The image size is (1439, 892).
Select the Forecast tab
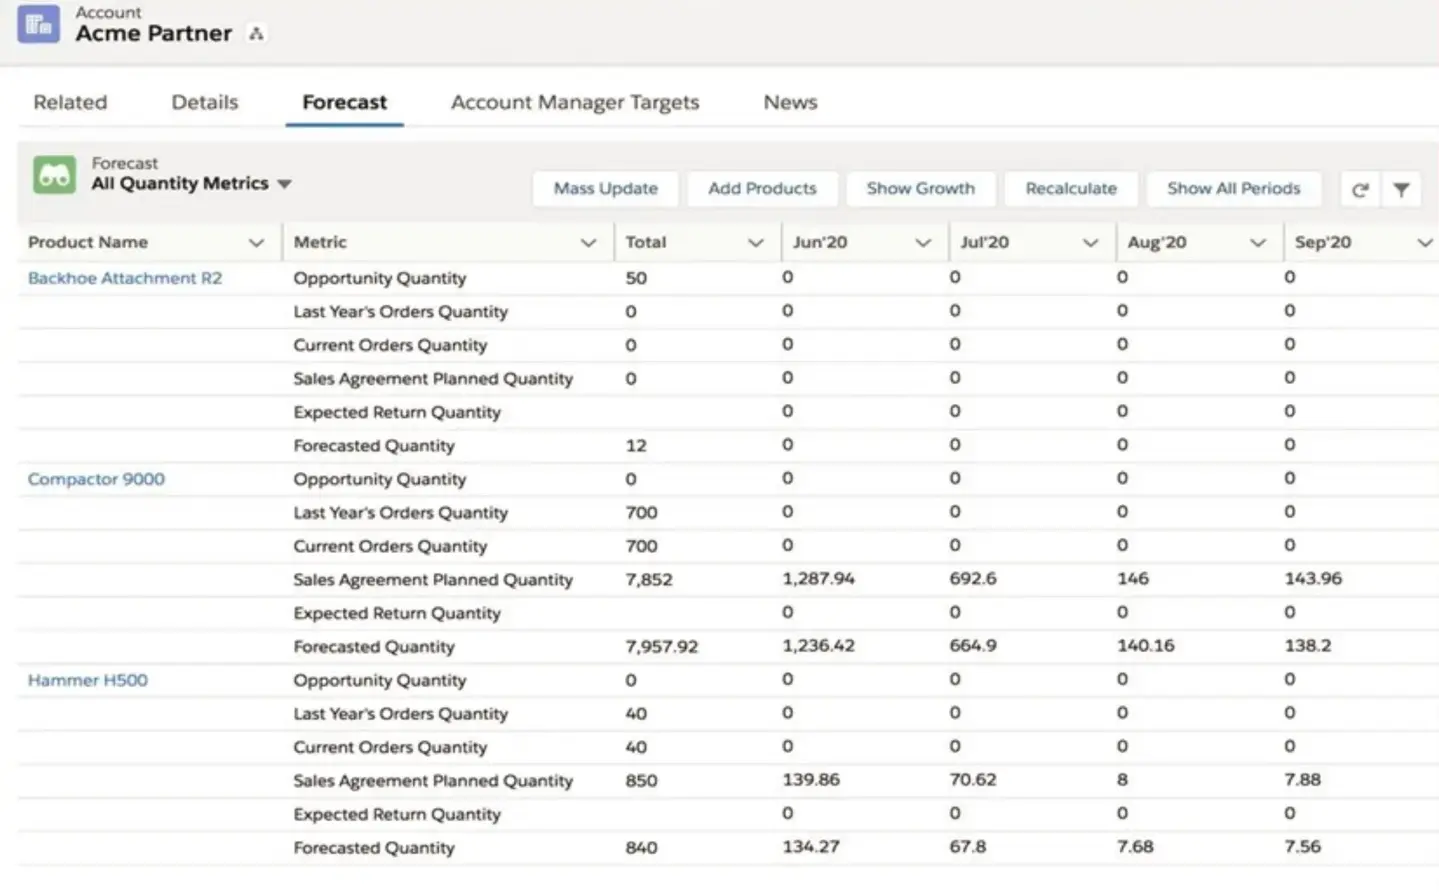point(344,102)
